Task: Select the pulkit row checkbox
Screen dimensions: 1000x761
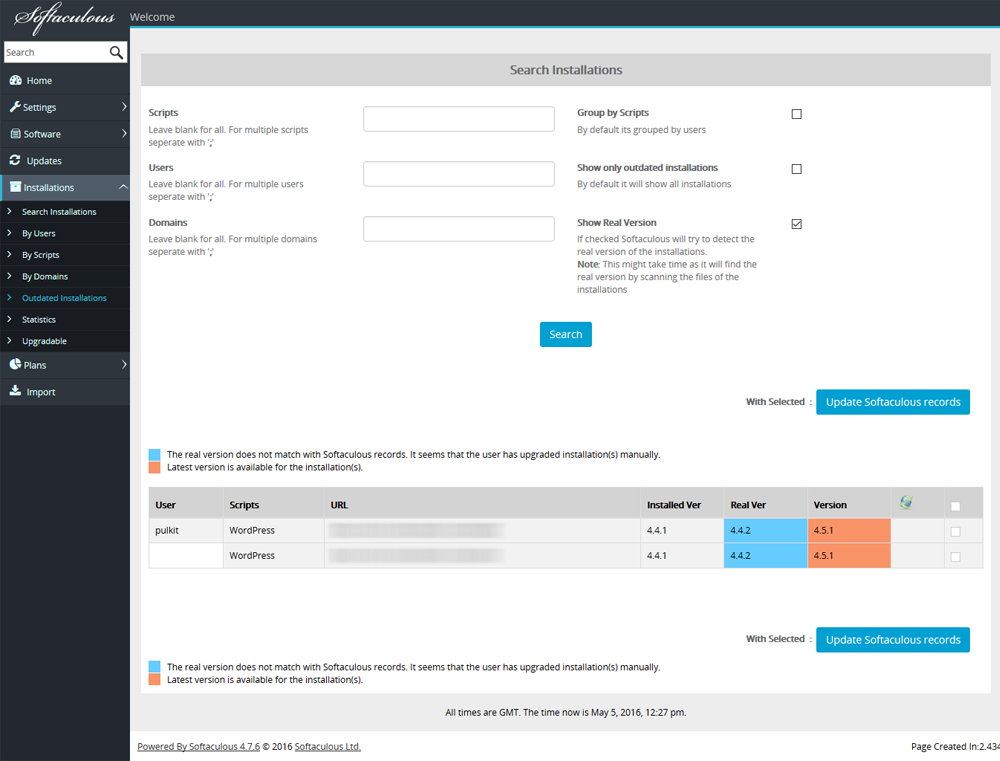Action: [955, 531]
